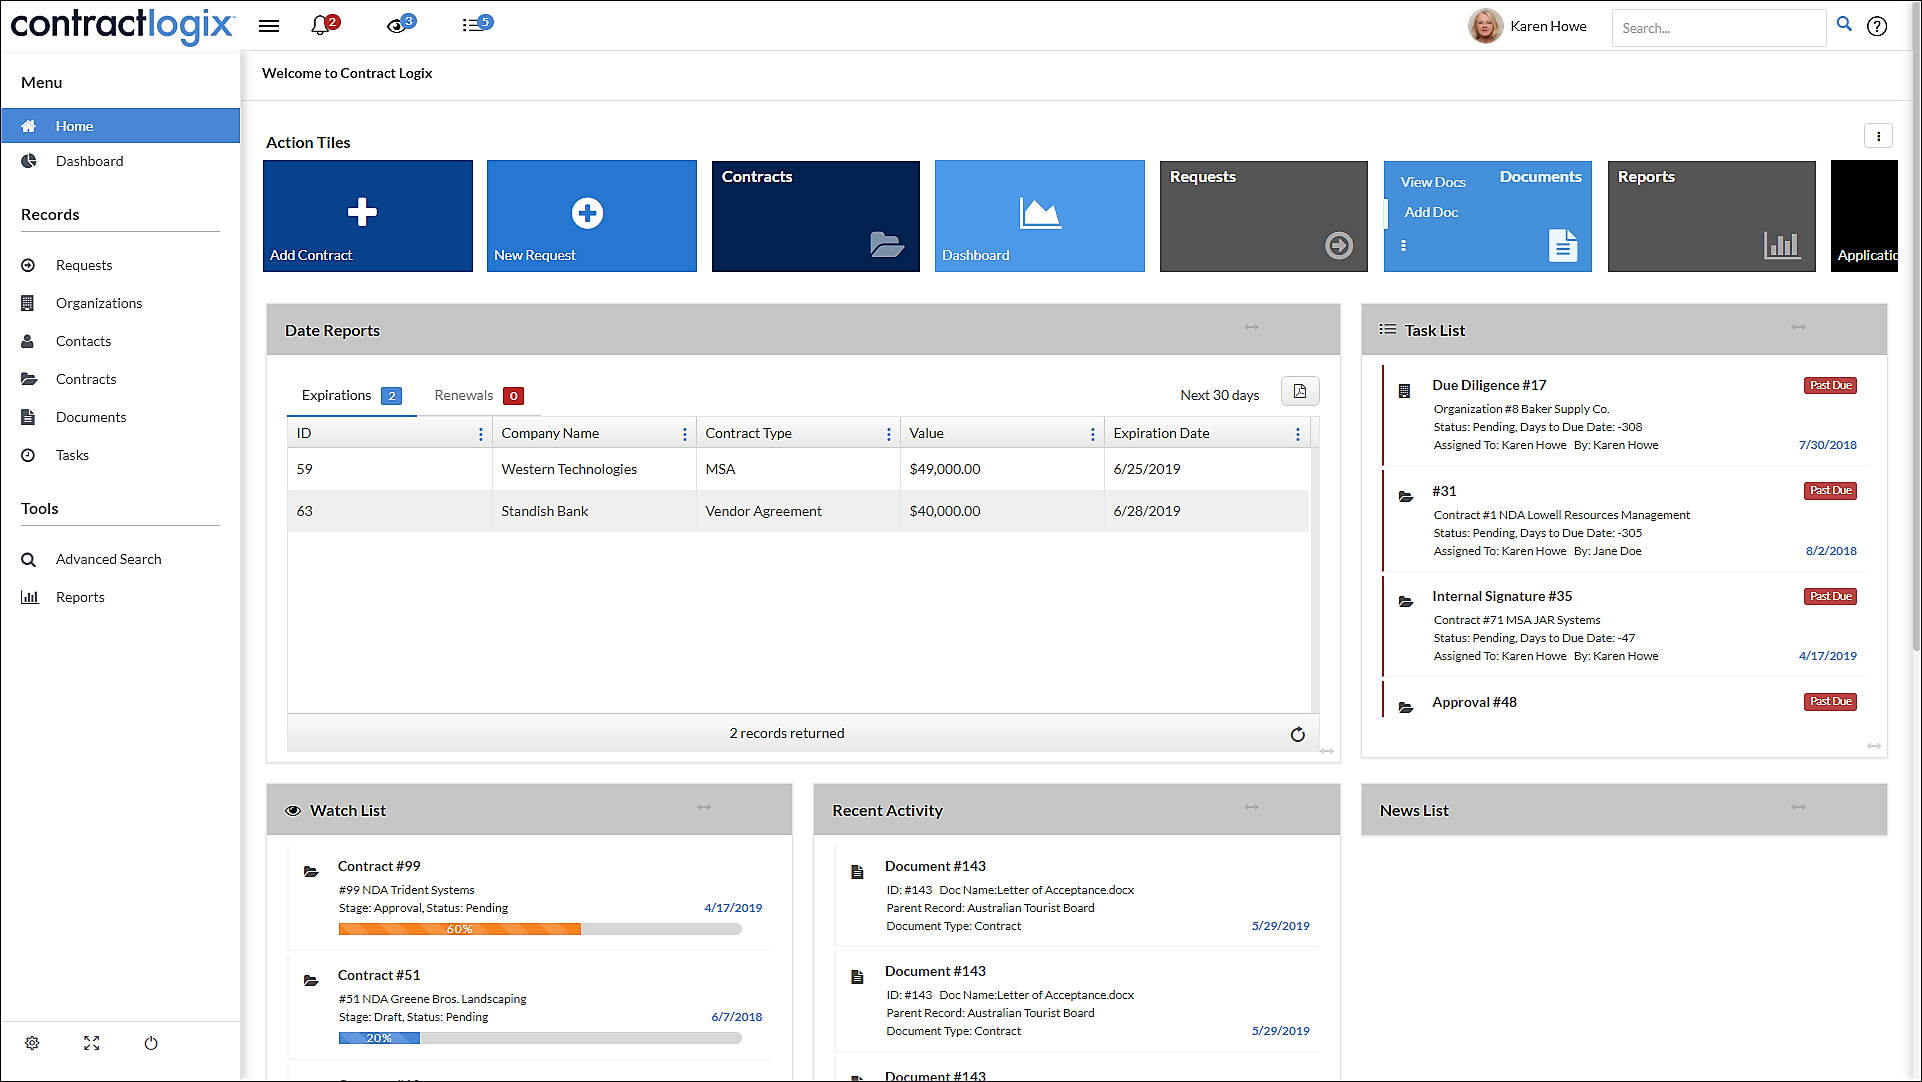This screenshot has width=1922, height=1082.
Task: Click the search magnifier icon in the header
Action: [x=1845, y=24]
